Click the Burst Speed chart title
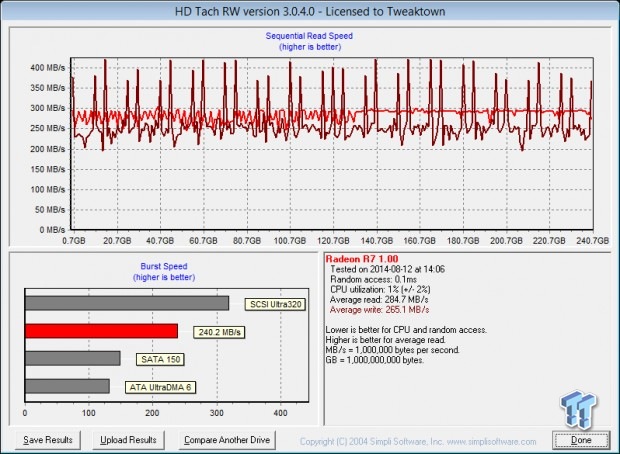This screenshot has width=620, height=454. (164, 266)
